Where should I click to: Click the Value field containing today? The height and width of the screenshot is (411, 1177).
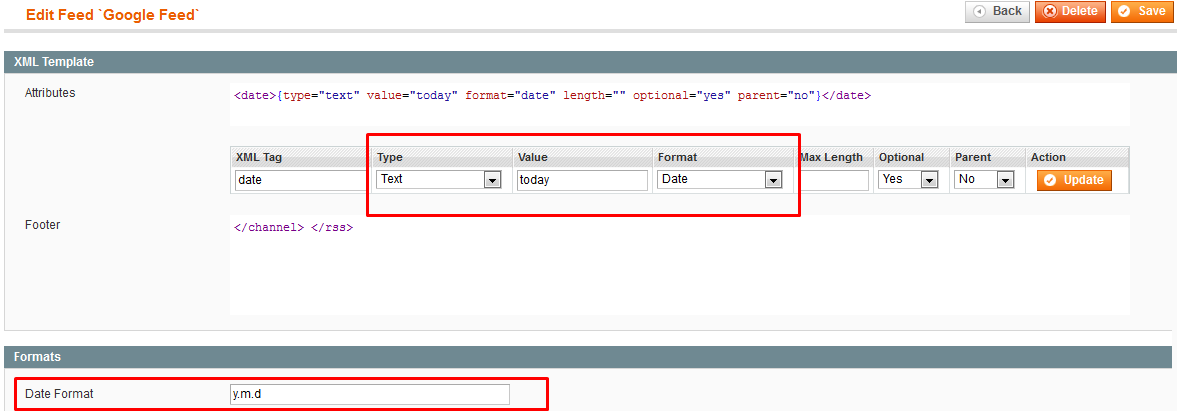pos(582,180)
